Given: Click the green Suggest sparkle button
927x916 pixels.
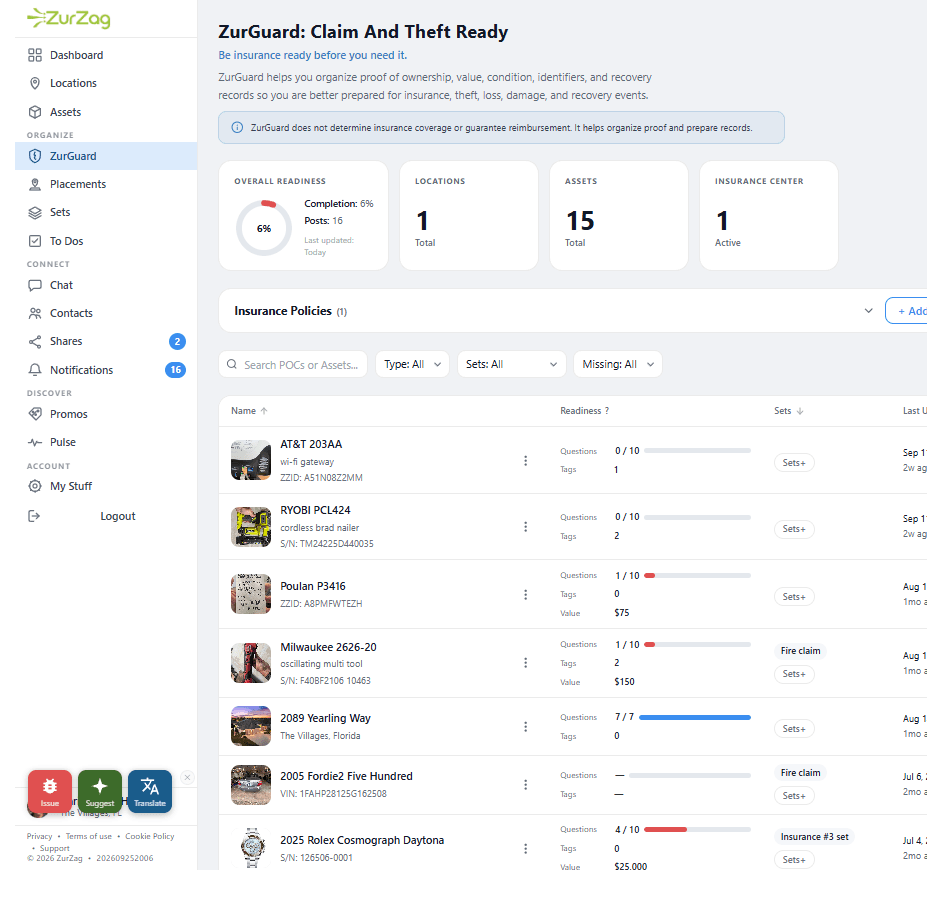Looking at the screenshot, I should point(100,791).
